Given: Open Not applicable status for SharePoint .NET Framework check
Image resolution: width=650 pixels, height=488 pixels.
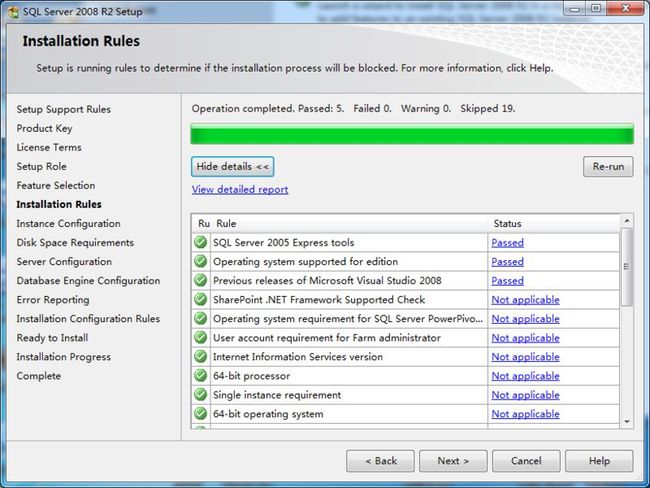Looking at the screenshot, I should pos(526,300).
